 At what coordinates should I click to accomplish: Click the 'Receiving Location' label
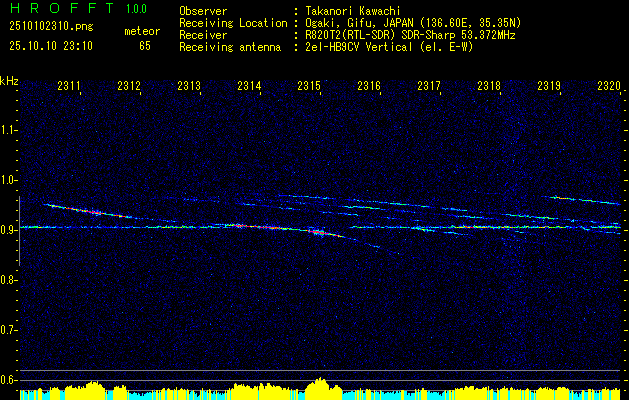coord(233,23)
